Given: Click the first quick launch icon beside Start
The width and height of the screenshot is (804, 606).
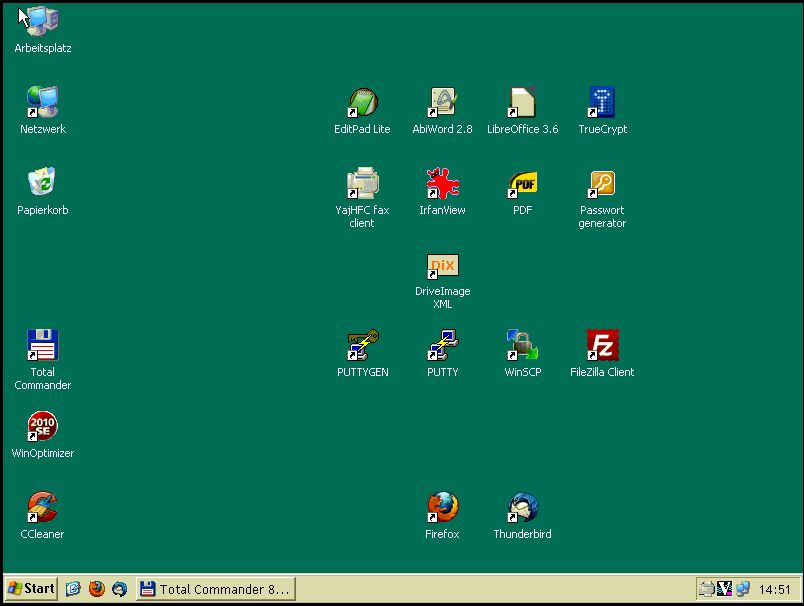Looking at the screenshot, I should tap(73, 589).
